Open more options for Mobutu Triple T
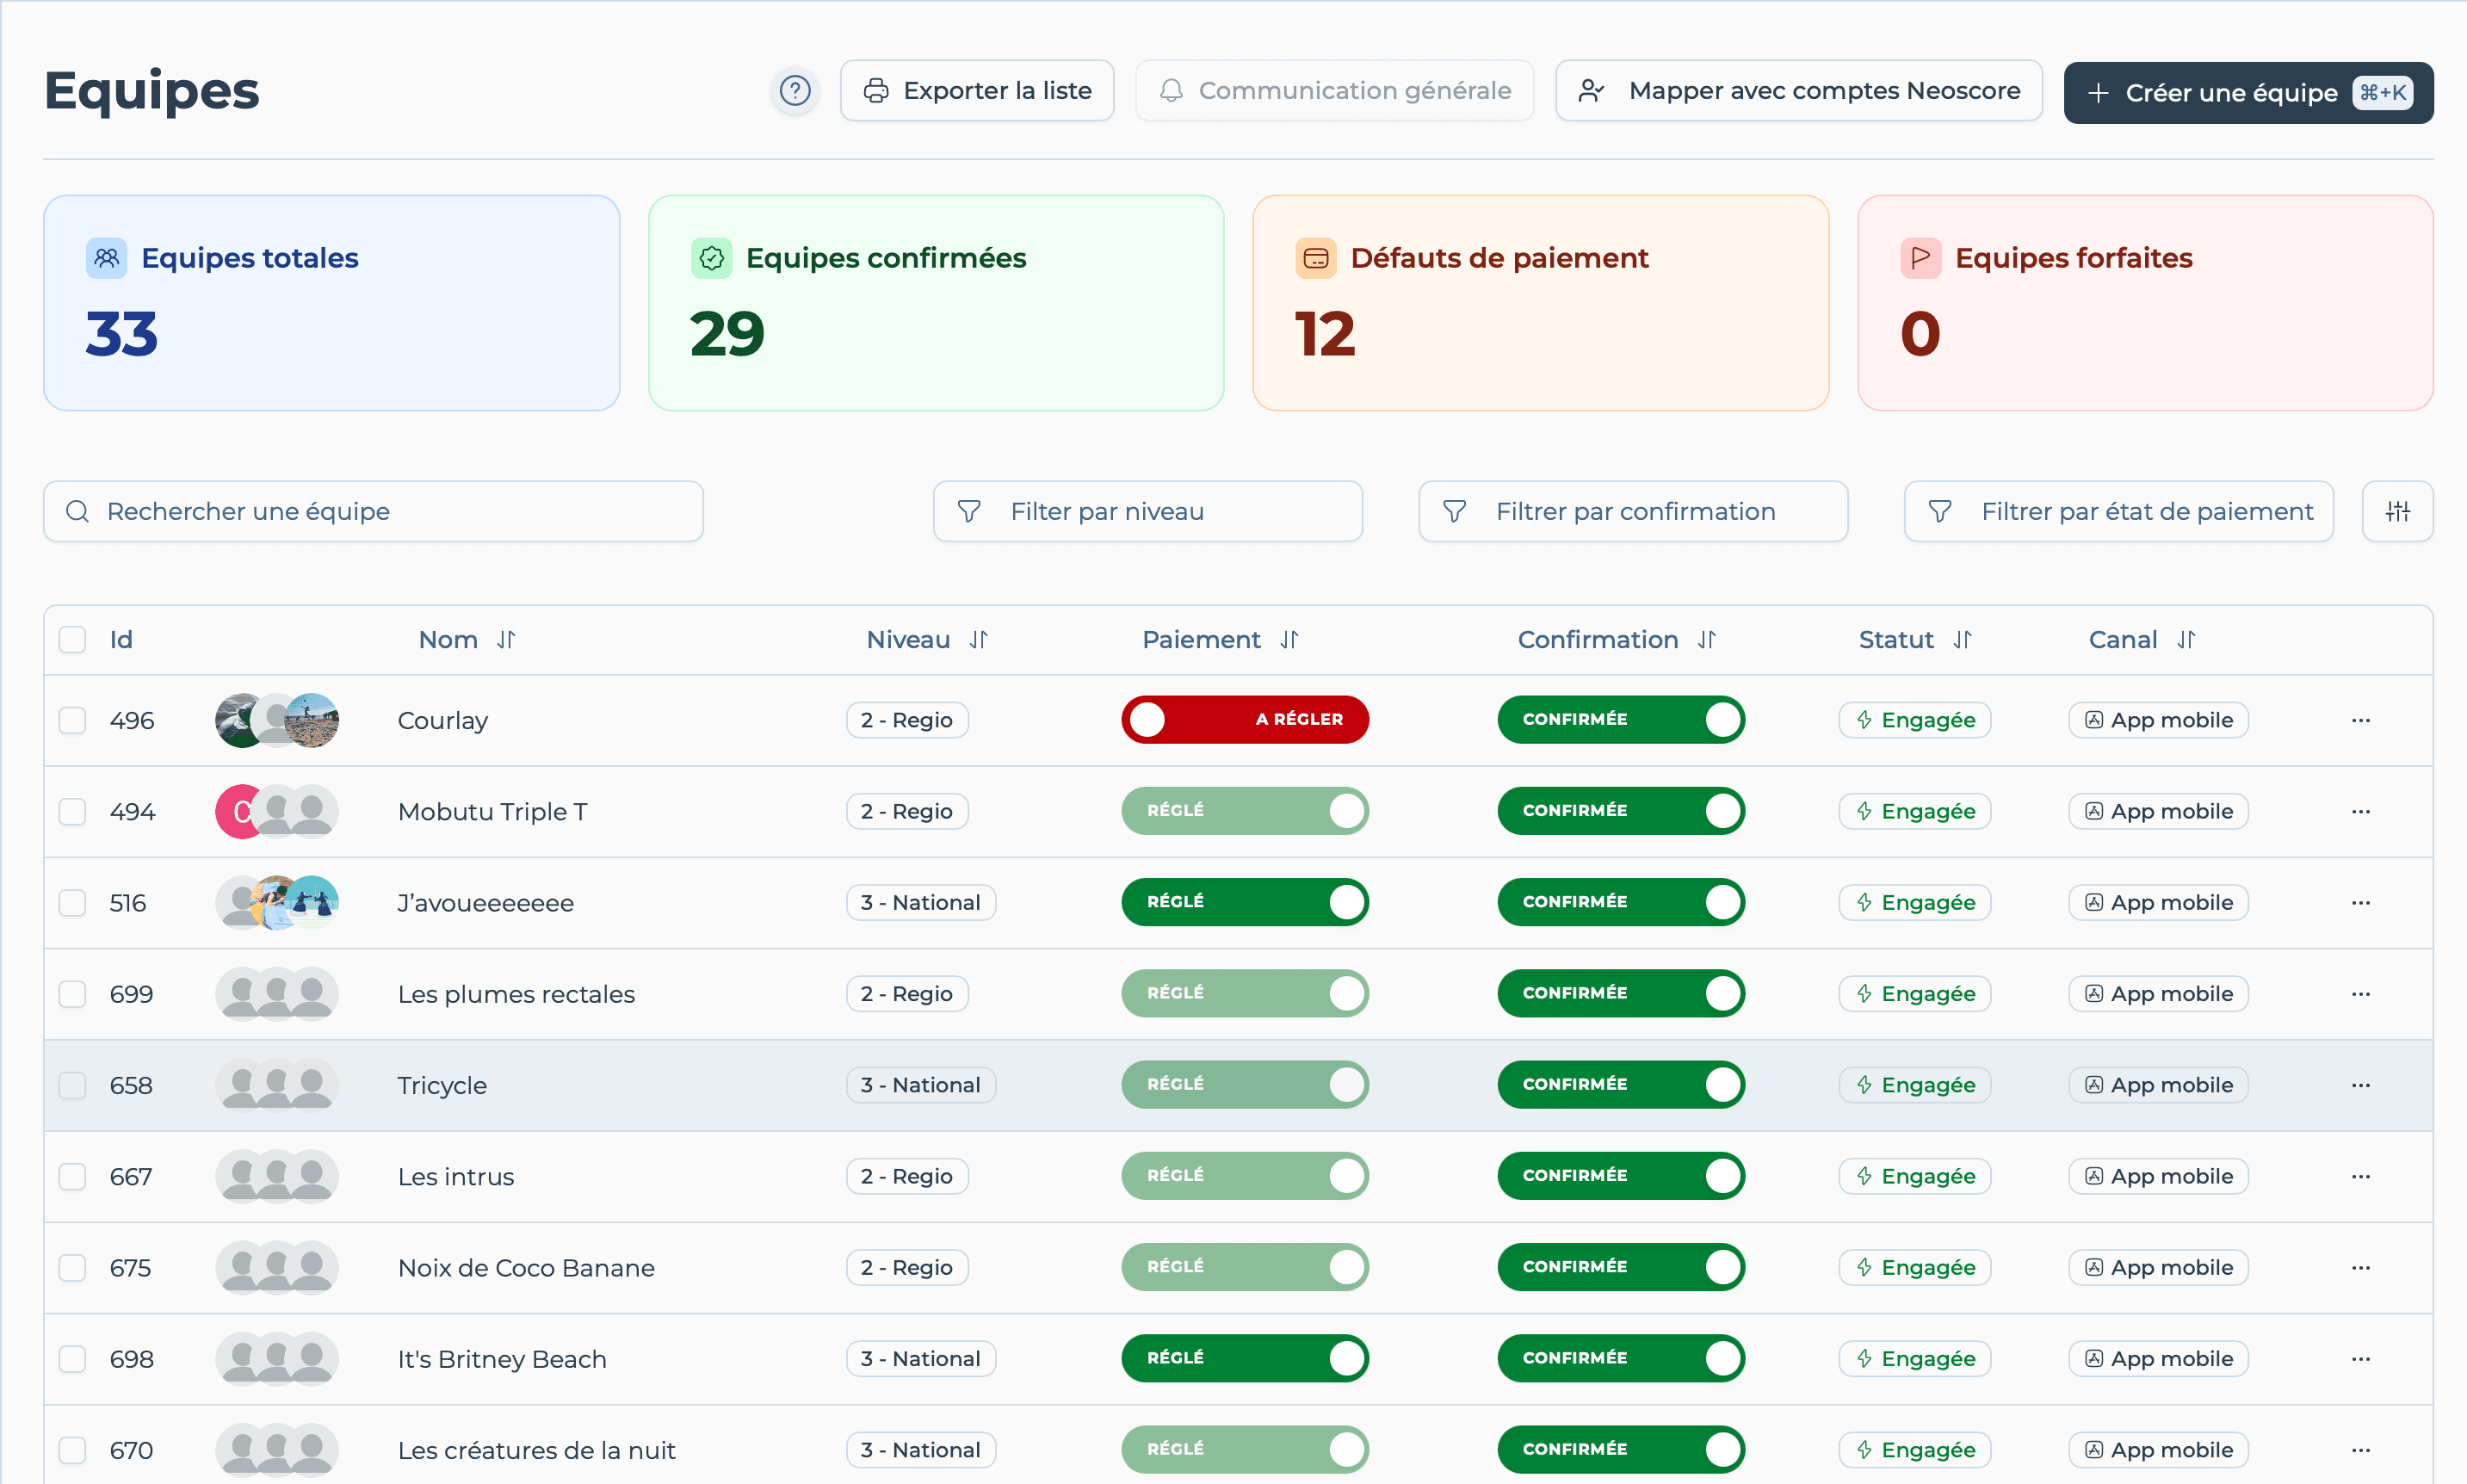The image size is (2467, 1484). [x=2361, y=811]
